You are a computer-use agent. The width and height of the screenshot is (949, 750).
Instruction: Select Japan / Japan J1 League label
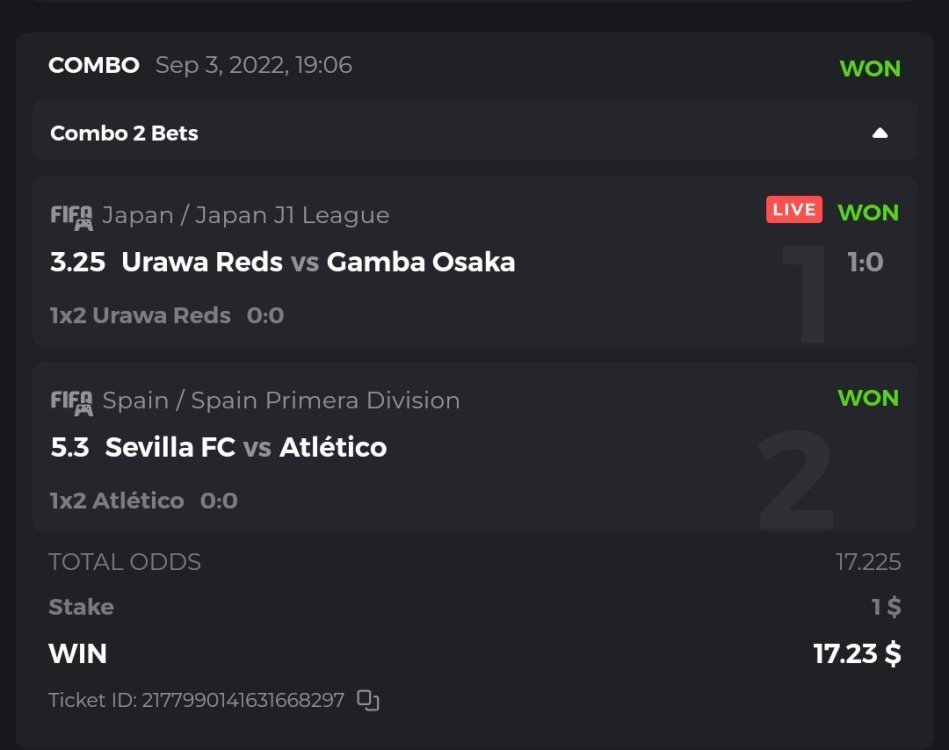click(246, 215)
